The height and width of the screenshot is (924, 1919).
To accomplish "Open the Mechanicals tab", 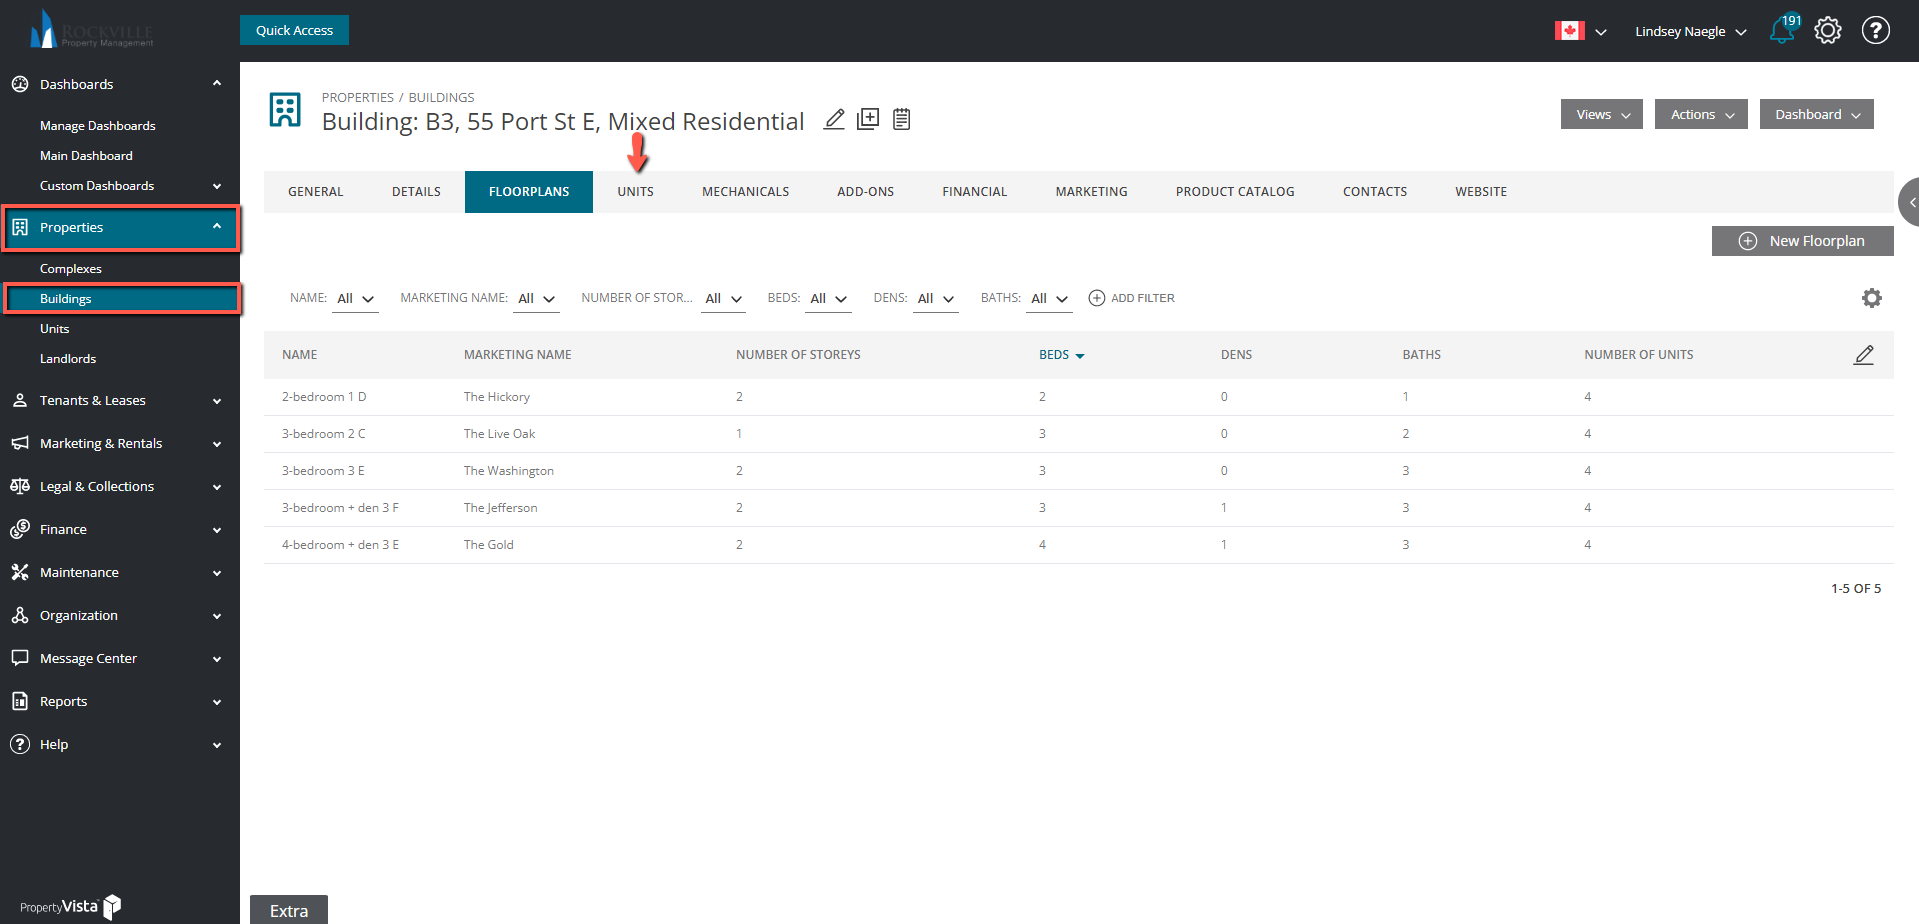I will 745,192.
